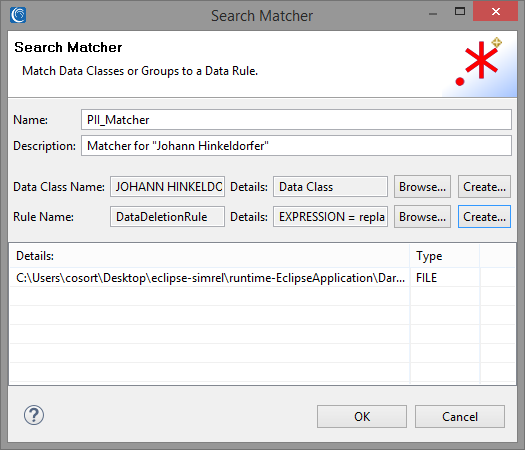This screenshot has height=450, width=525.
Task: Click the EXPRESSION rule details field
Action: [330, 217]
